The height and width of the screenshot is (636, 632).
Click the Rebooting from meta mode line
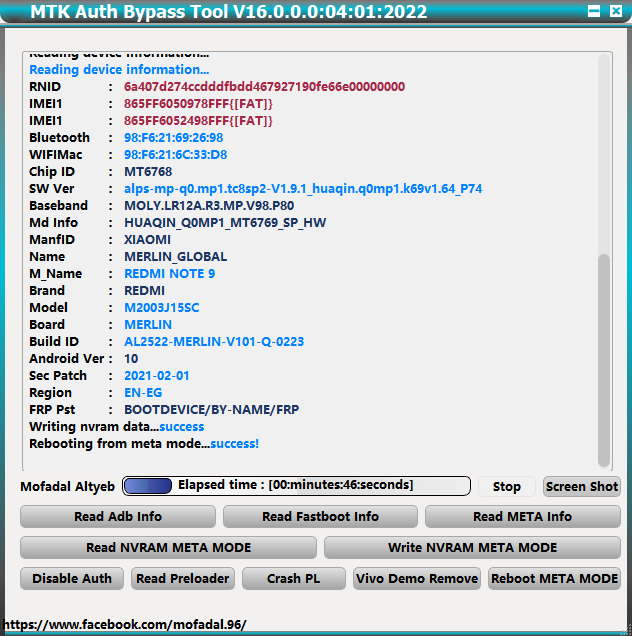[x=144, y=444]
